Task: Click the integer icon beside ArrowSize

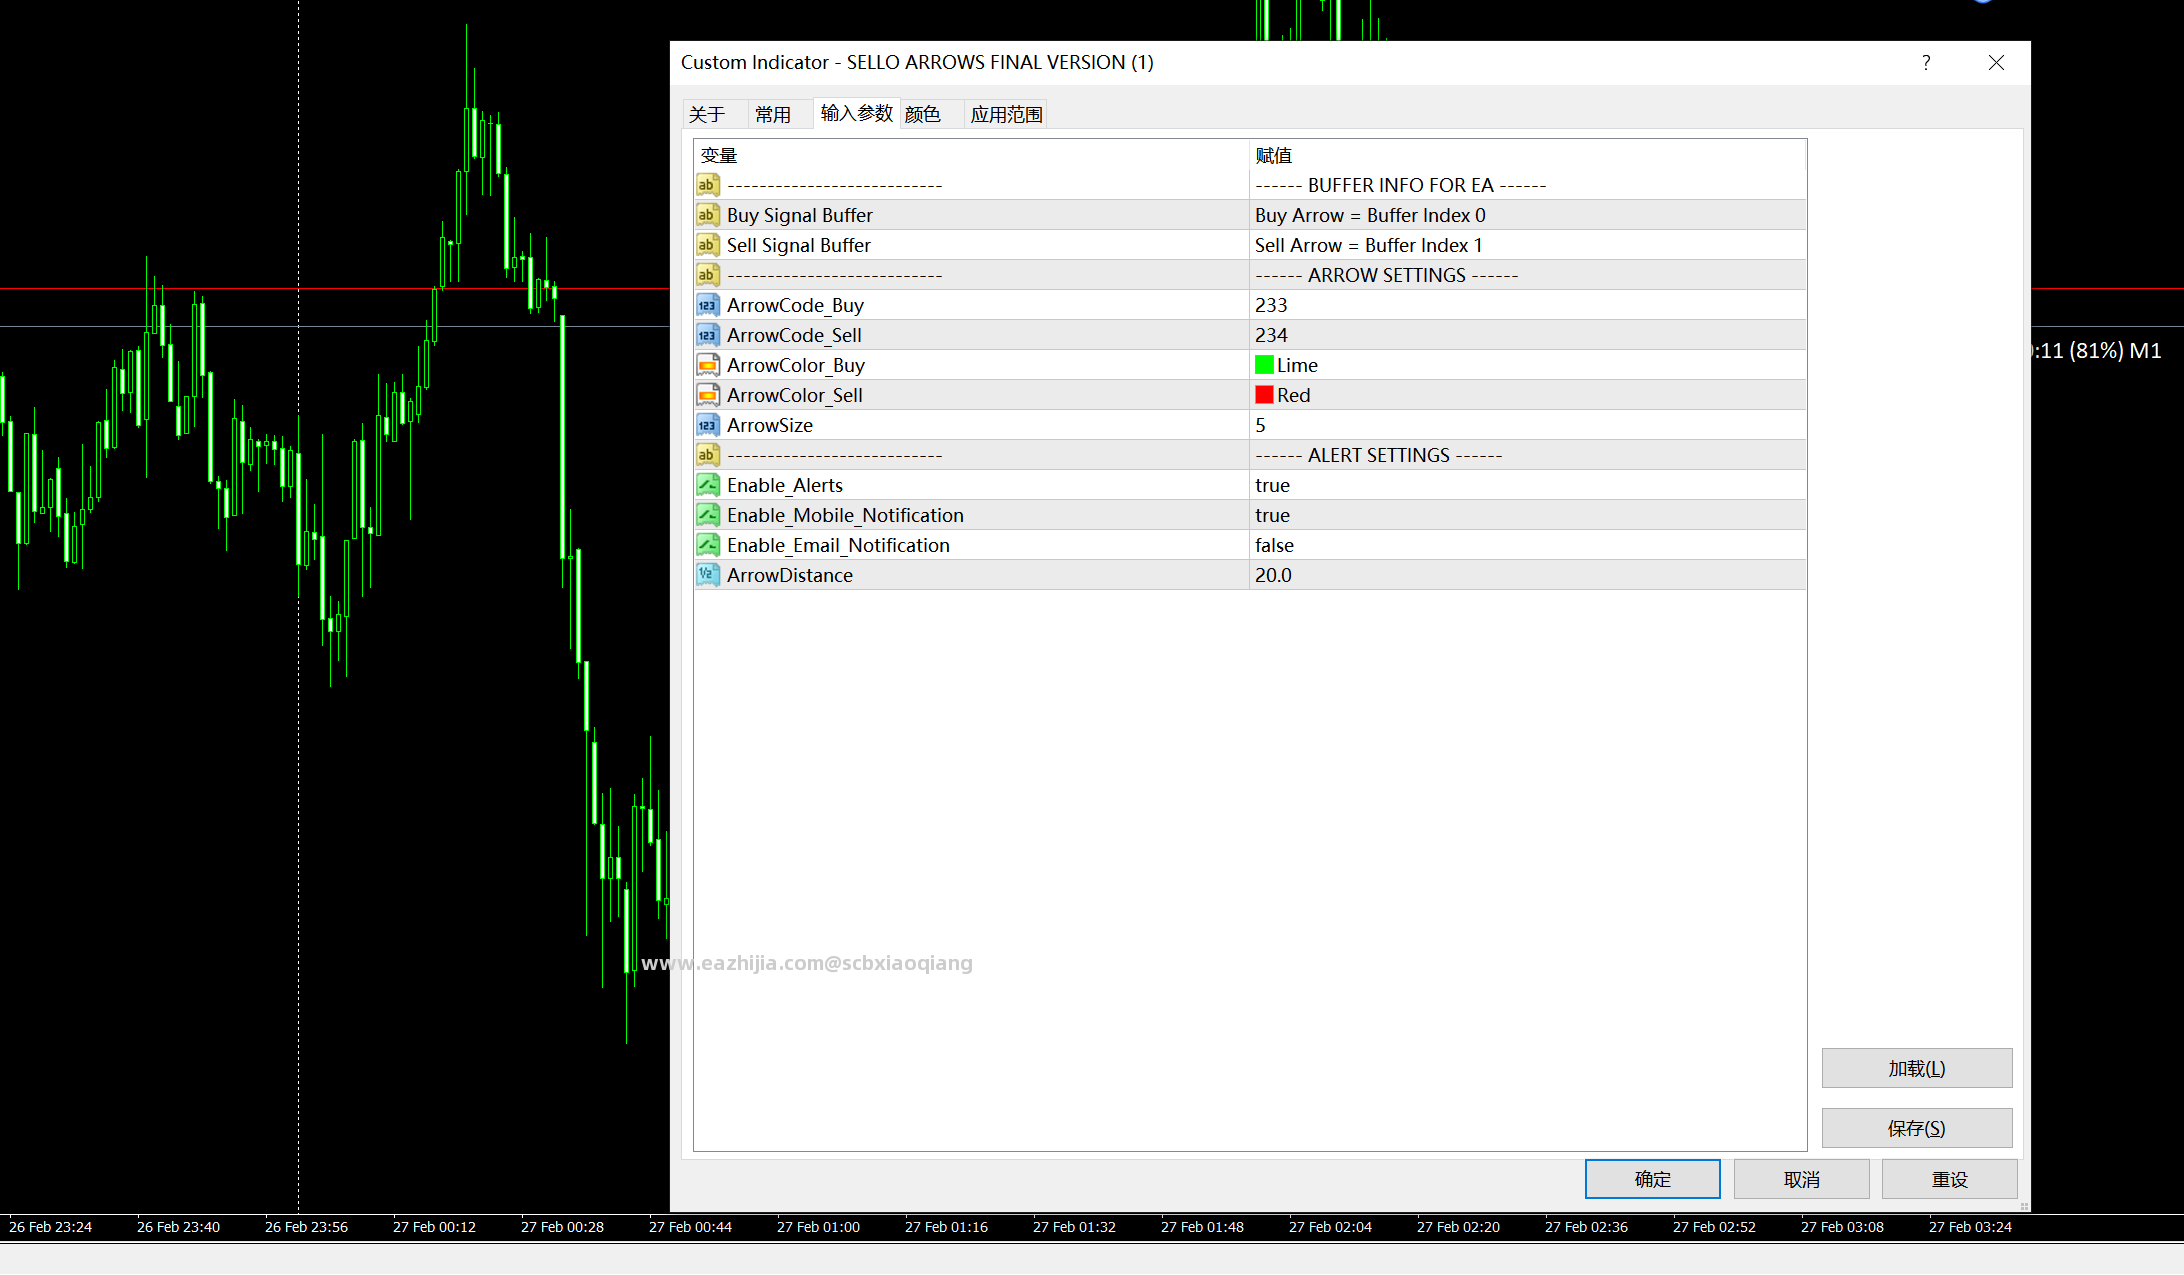Action: coord(708,425)
